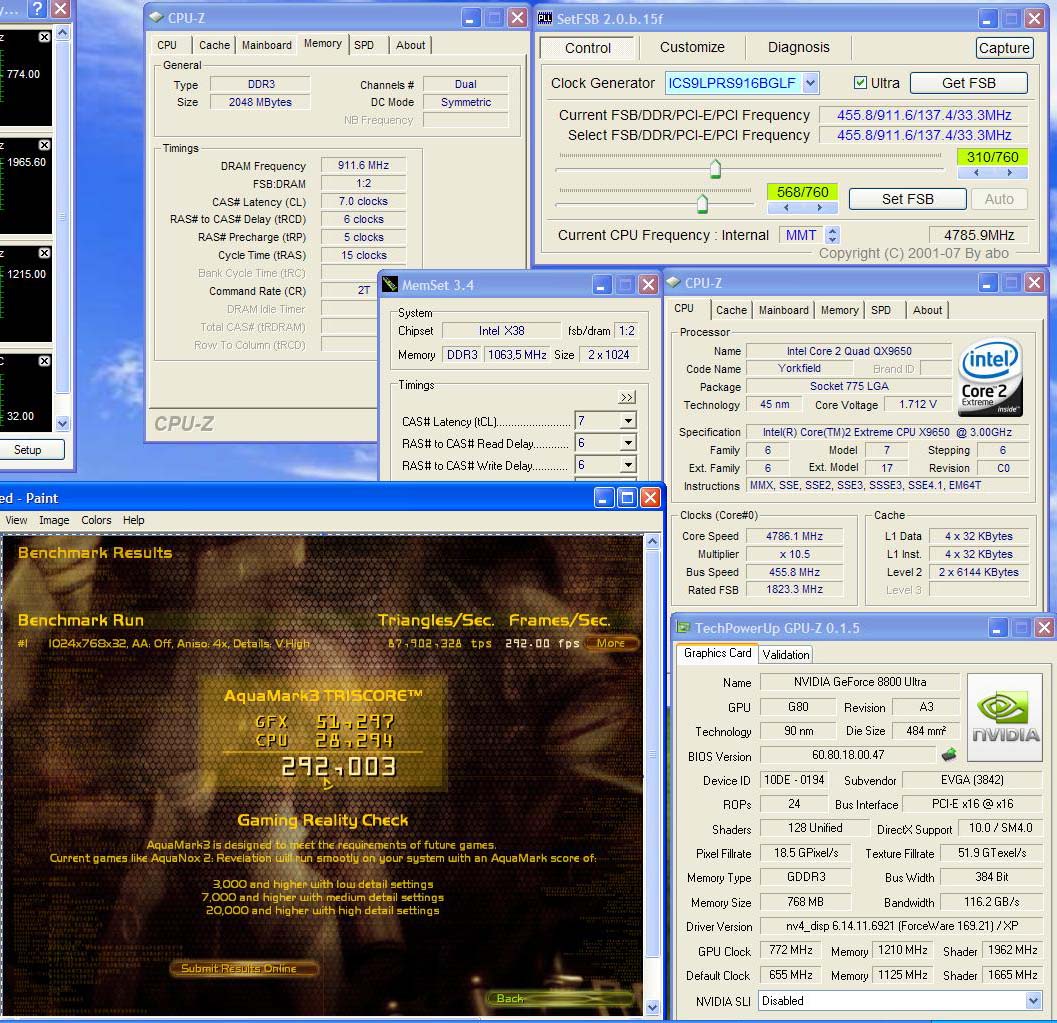Open the NVIDIA SLI dropdown

pos(1033,1001)
